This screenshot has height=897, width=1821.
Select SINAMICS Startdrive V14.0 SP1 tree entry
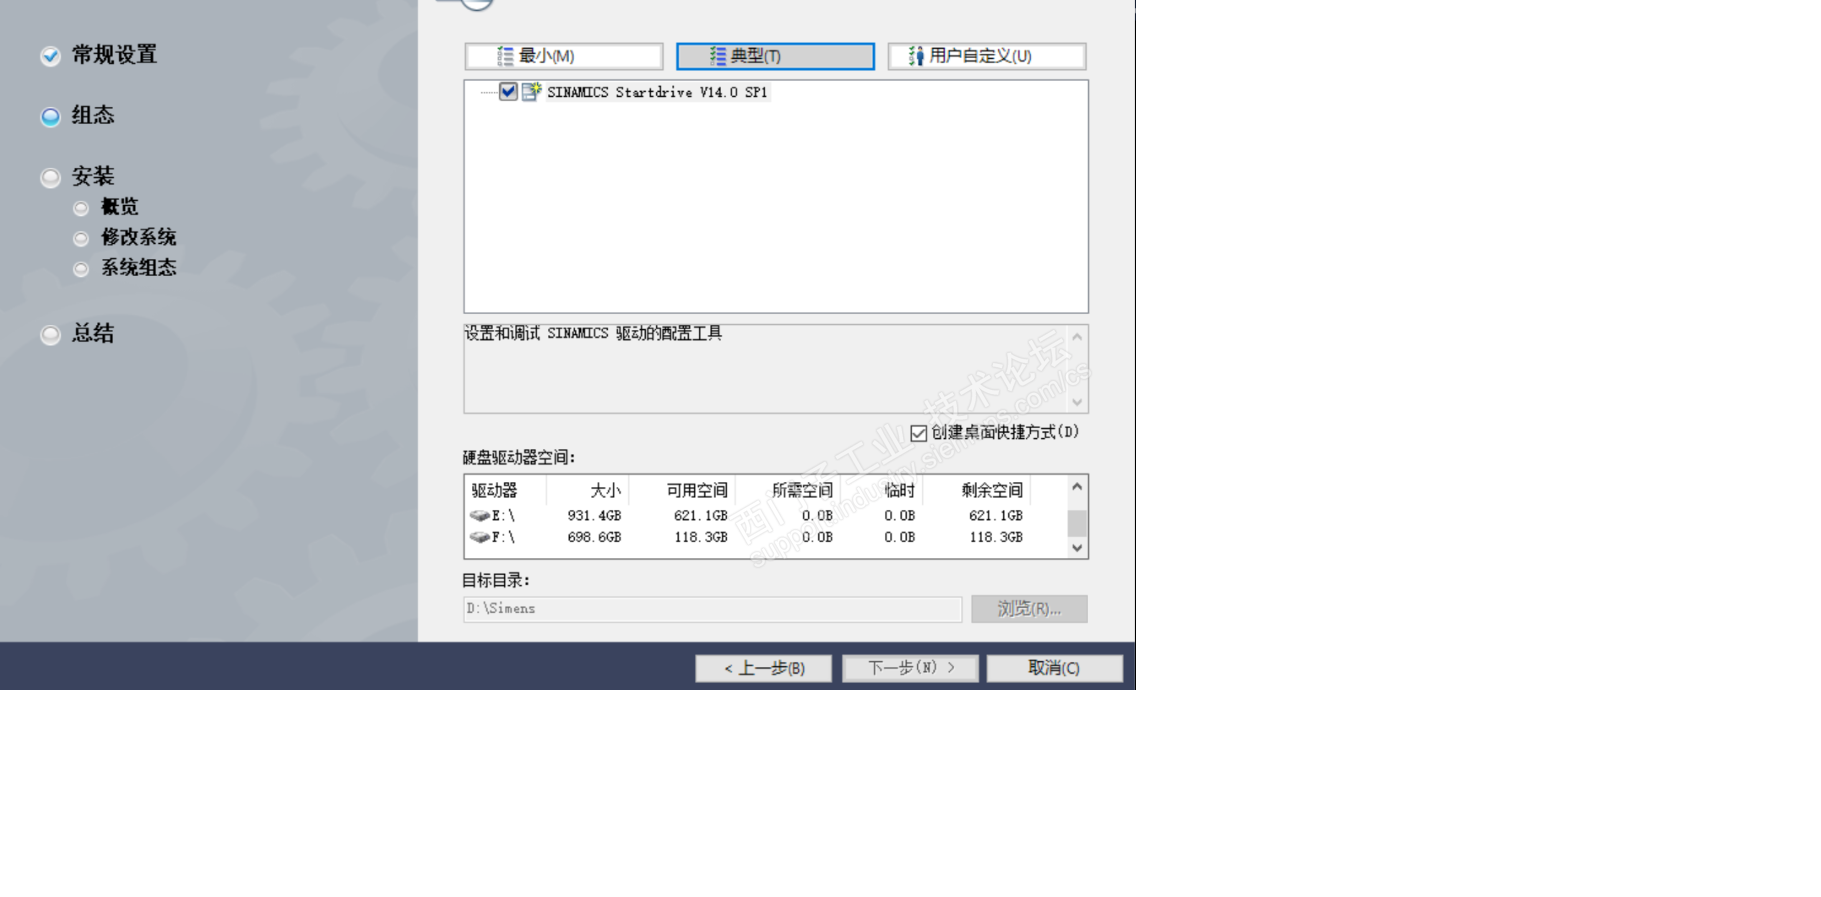(657, 92)
